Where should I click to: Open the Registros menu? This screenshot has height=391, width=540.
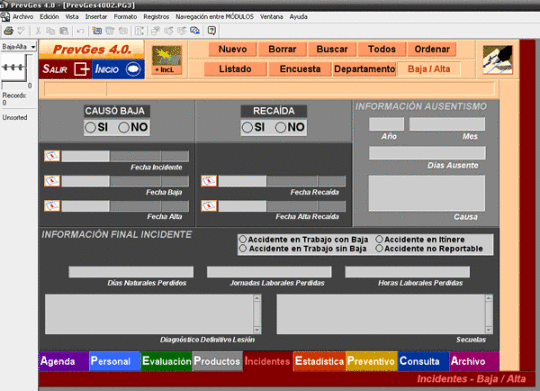click(156, 17)
